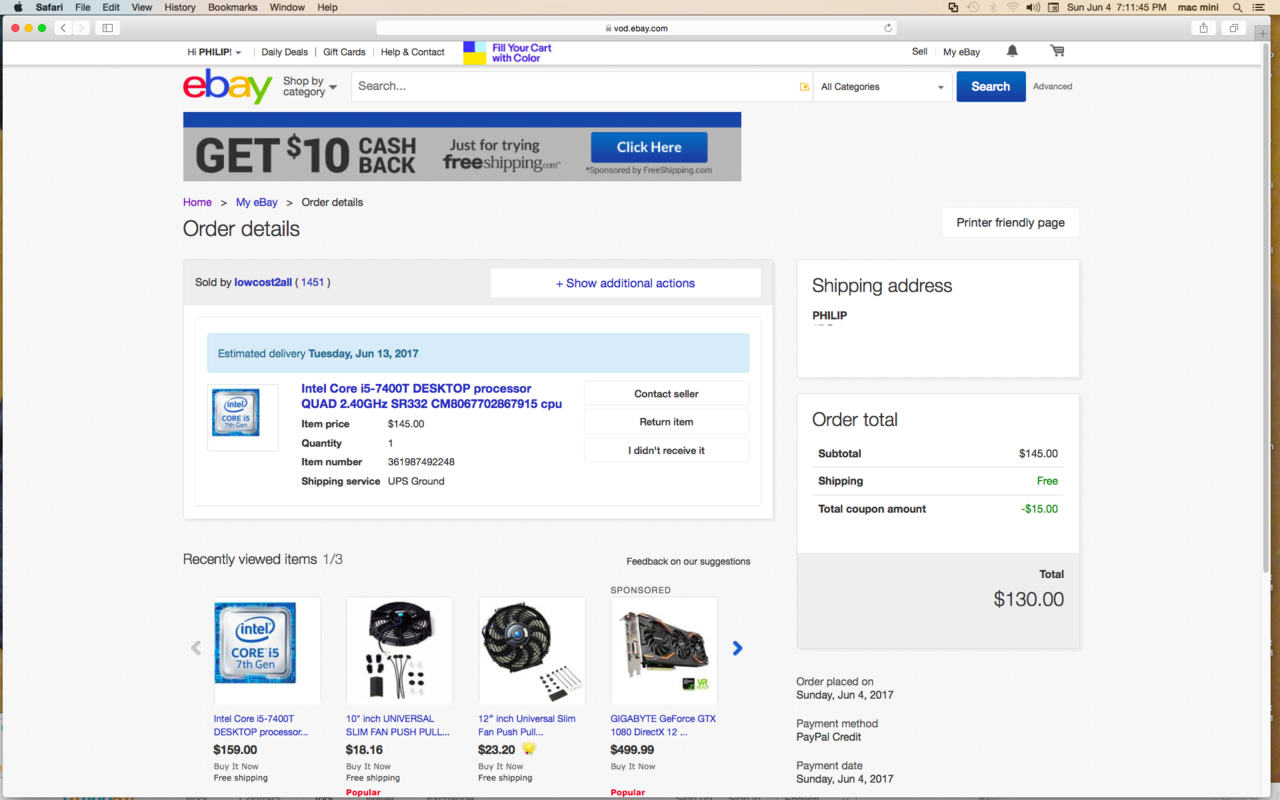Image resolution: width=1280 pixels, height=800 pixels.
Task: Click the saved search icon in search box
Action: (804, 87)
